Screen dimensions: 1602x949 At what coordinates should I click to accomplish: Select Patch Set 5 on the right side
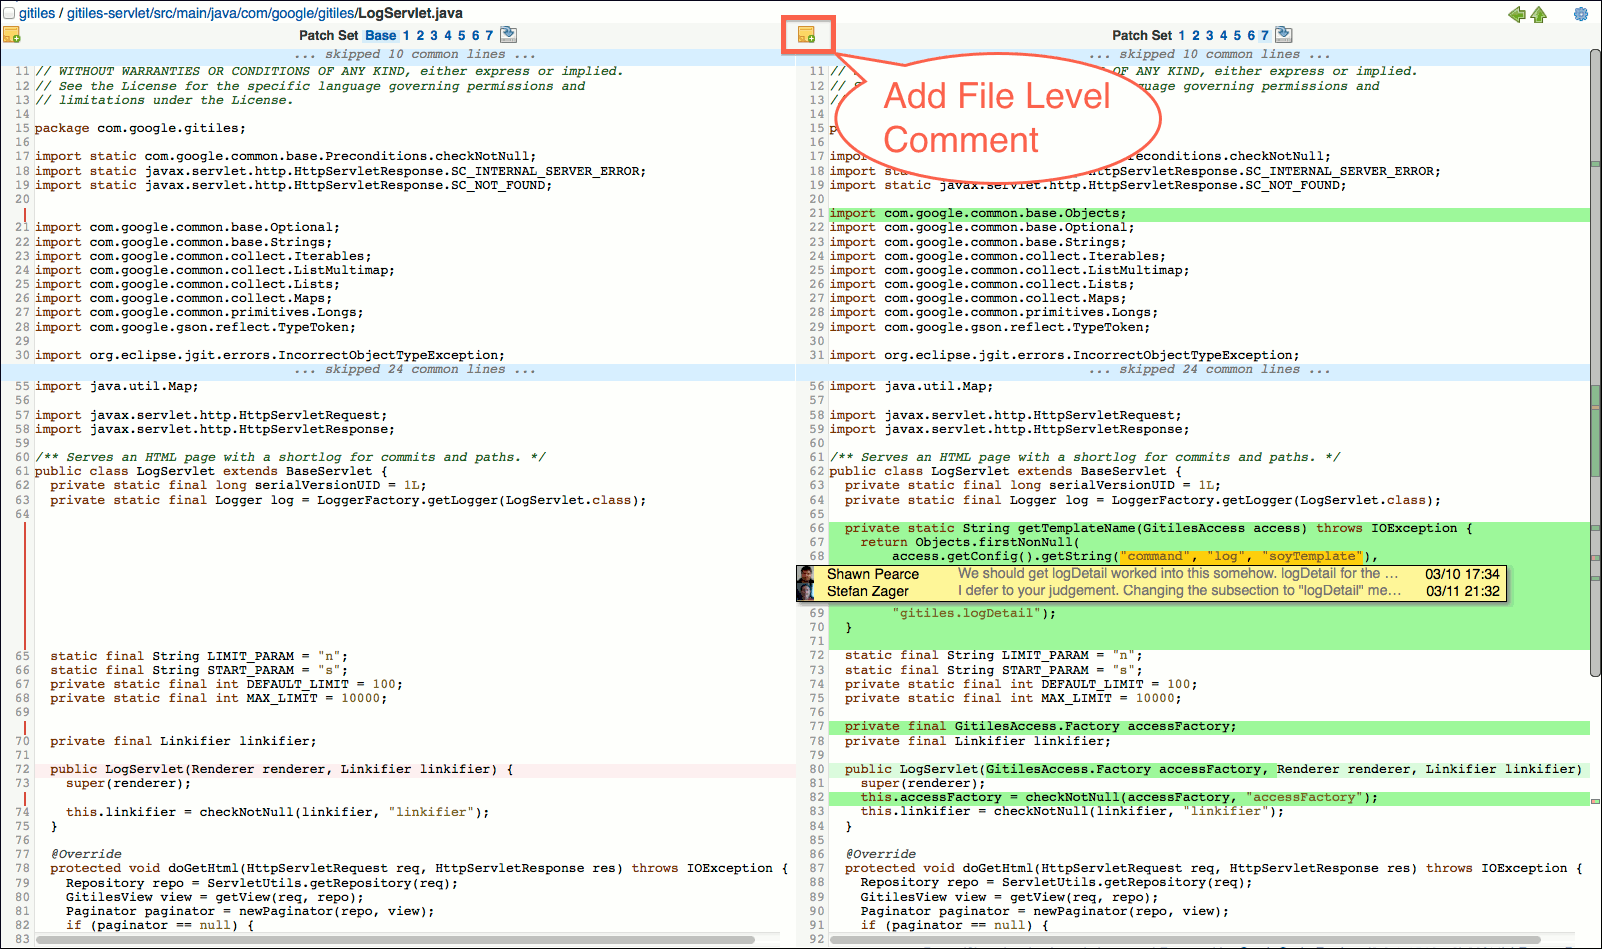point(1238,34)
